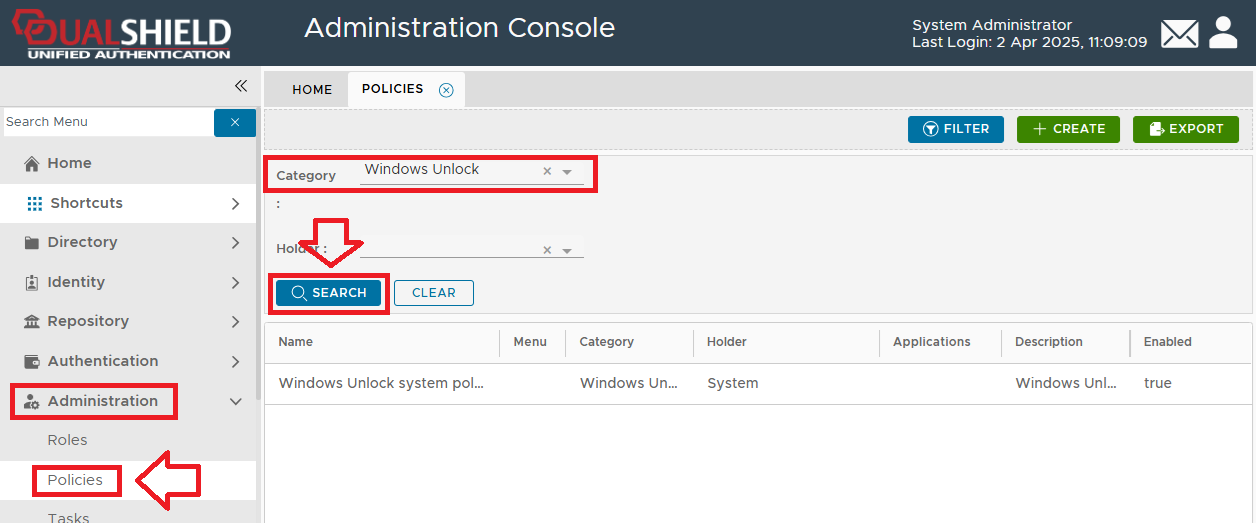Screen dimensions: 1256x523
Task: Close the Policies tab via X icon
Action: [x=446, y=90]
